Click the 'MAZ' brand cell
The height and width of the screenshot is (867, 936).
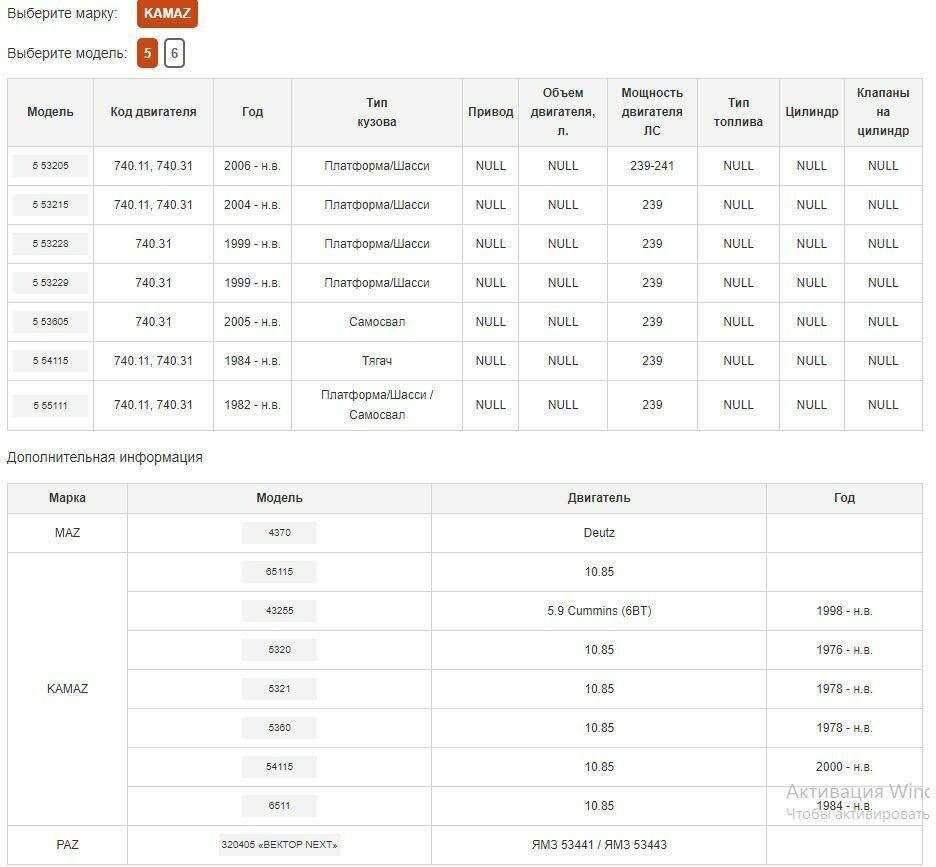[x=67, y=533]
